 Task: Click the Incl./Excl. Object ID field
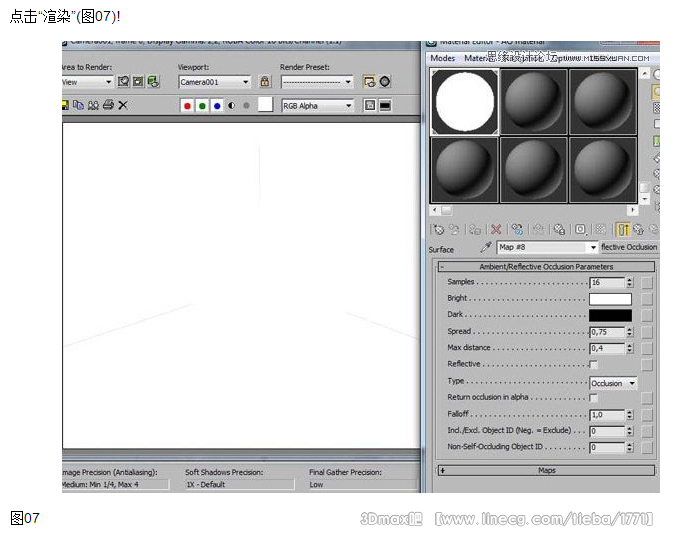608,431
